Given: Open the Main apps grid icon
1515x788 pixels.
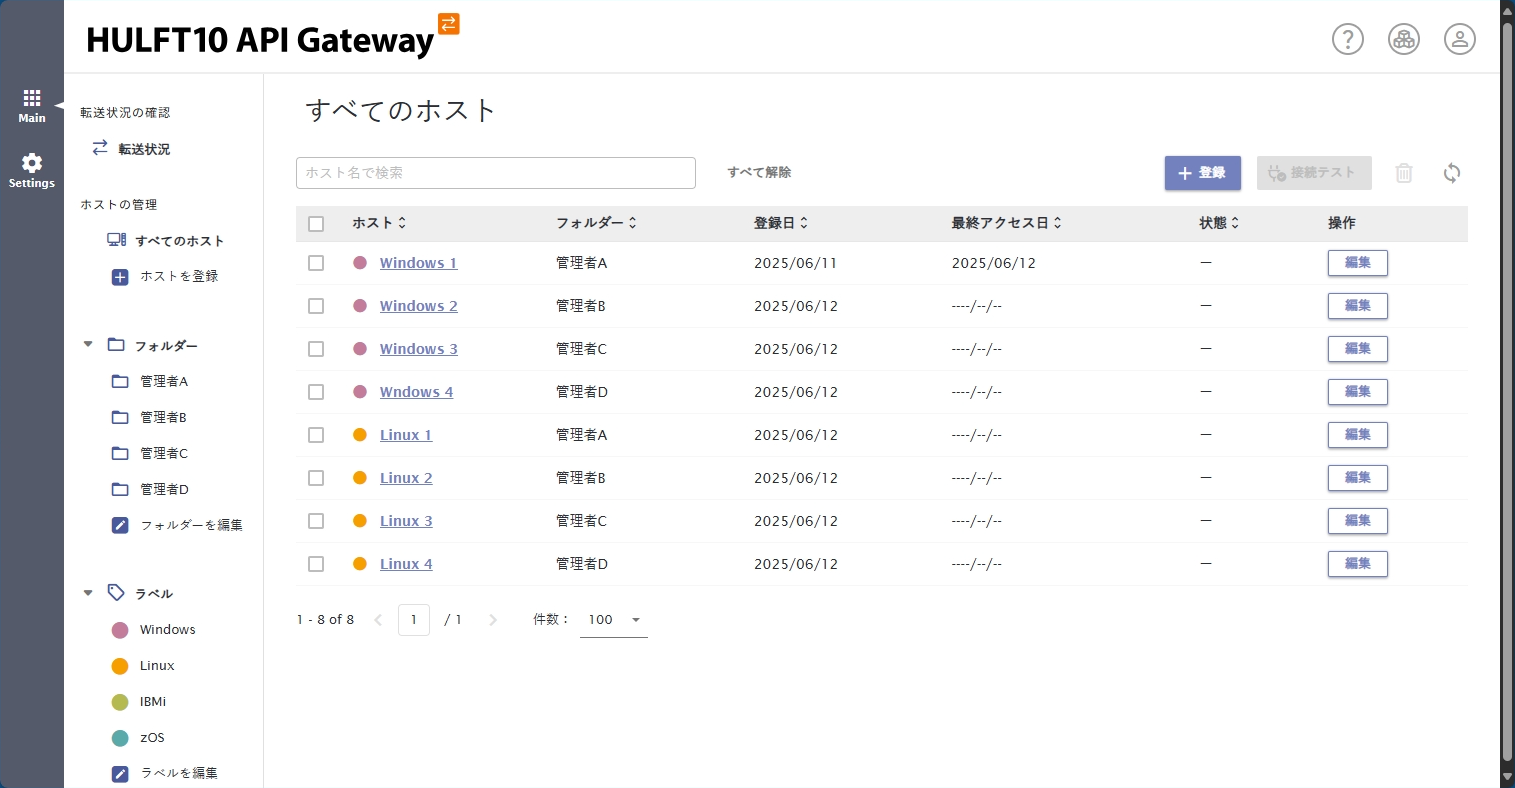Looking at the screenshot, I should tap(32, 98).
